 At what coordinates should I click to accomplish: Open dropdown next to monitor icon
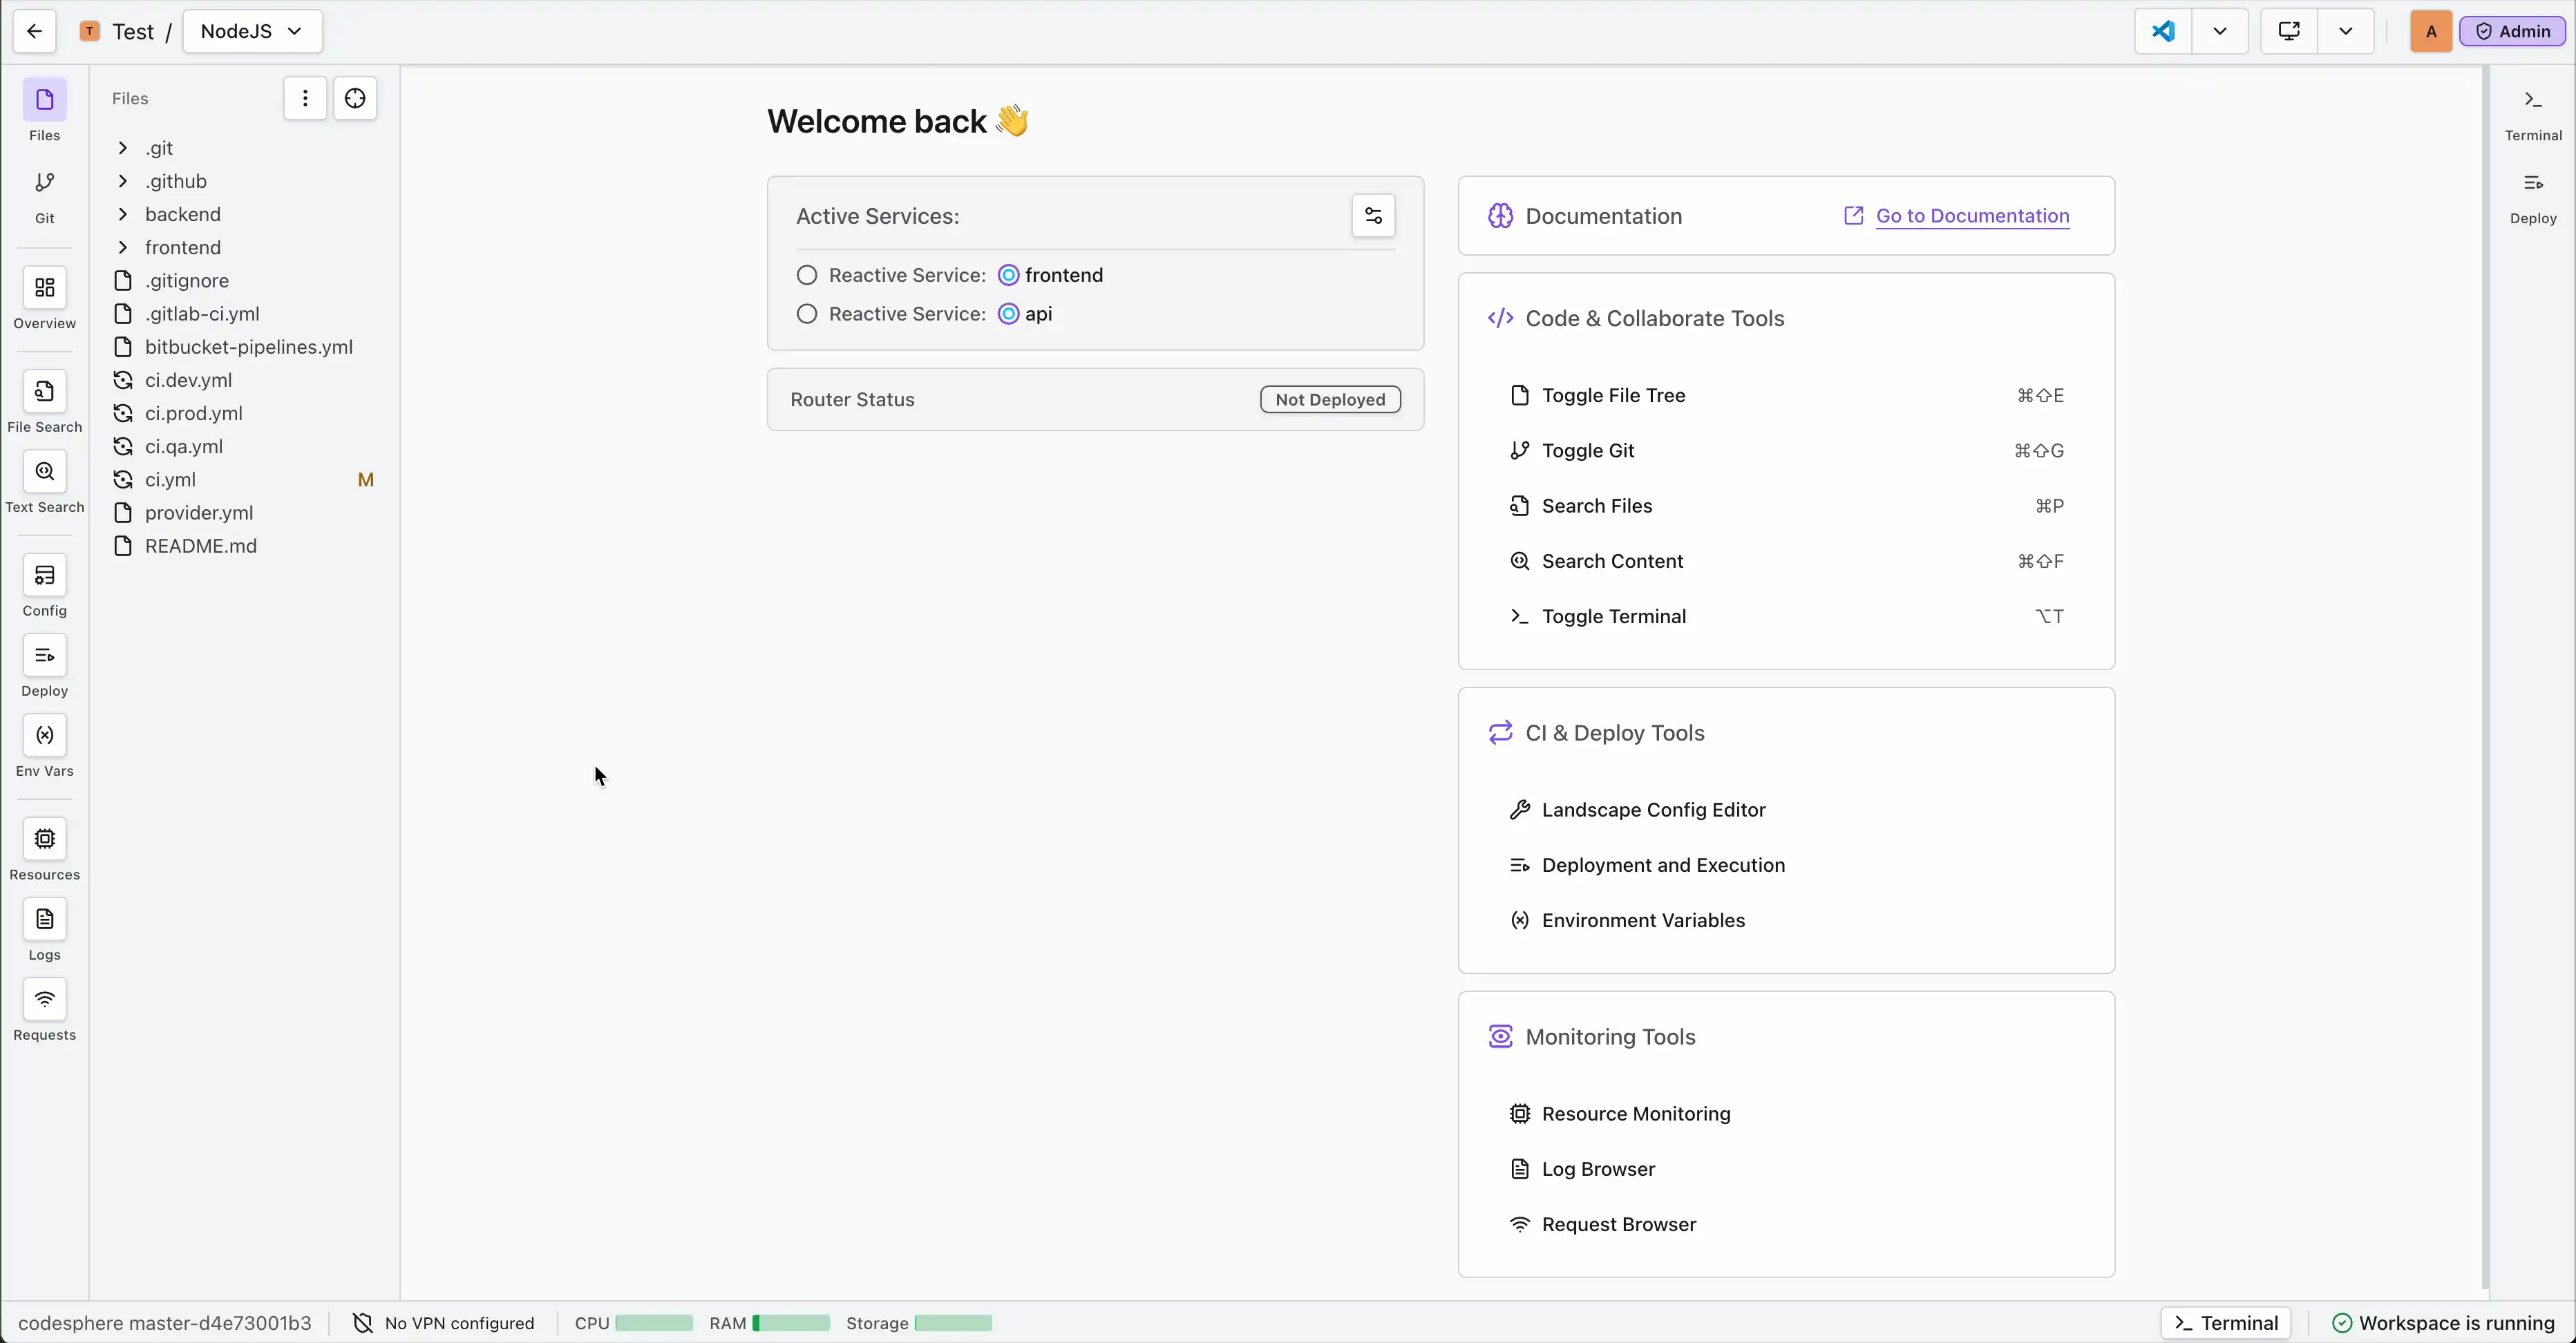pos(2346,31)
